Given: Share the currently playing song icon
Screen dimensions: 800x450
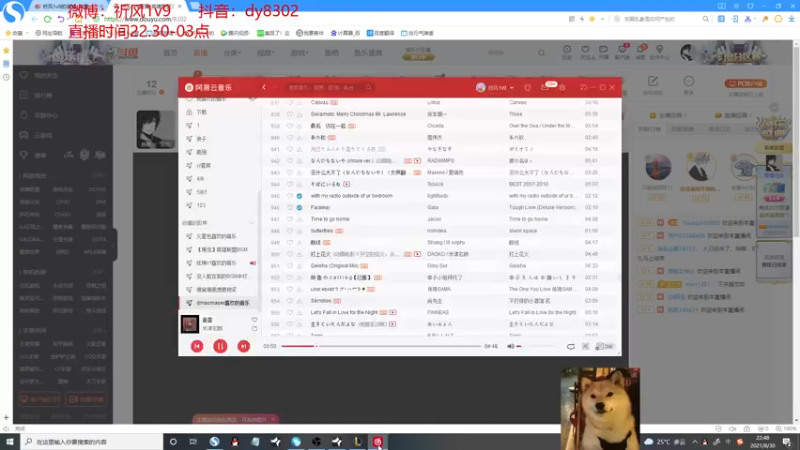Looking at the screenshot, I should pyautogui.click(x=254, y=329).
